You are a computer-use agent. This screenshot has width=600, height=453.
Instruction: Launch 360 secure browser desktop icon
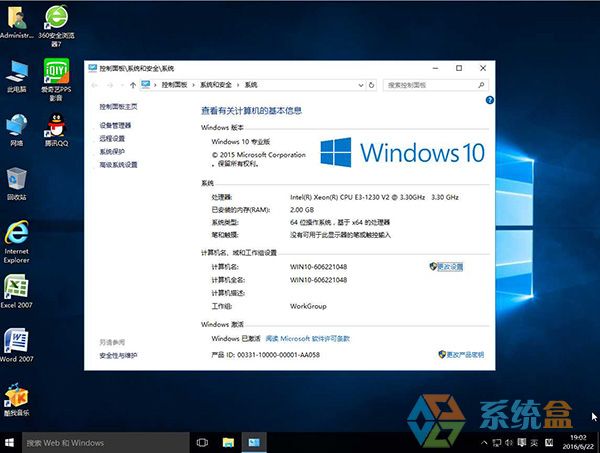pos(56,26)
